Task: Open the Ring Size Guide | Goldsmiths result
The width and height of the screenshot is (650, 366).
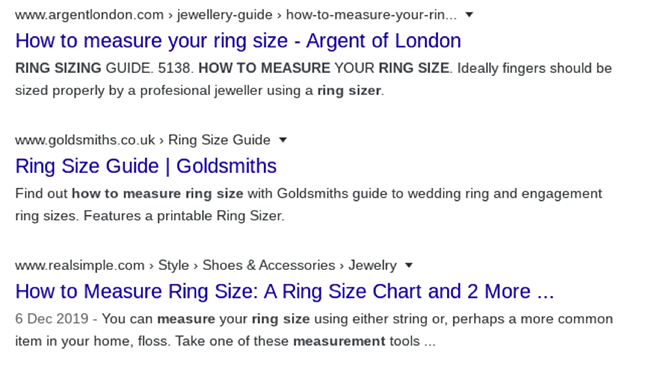Action: coord(146,166)
